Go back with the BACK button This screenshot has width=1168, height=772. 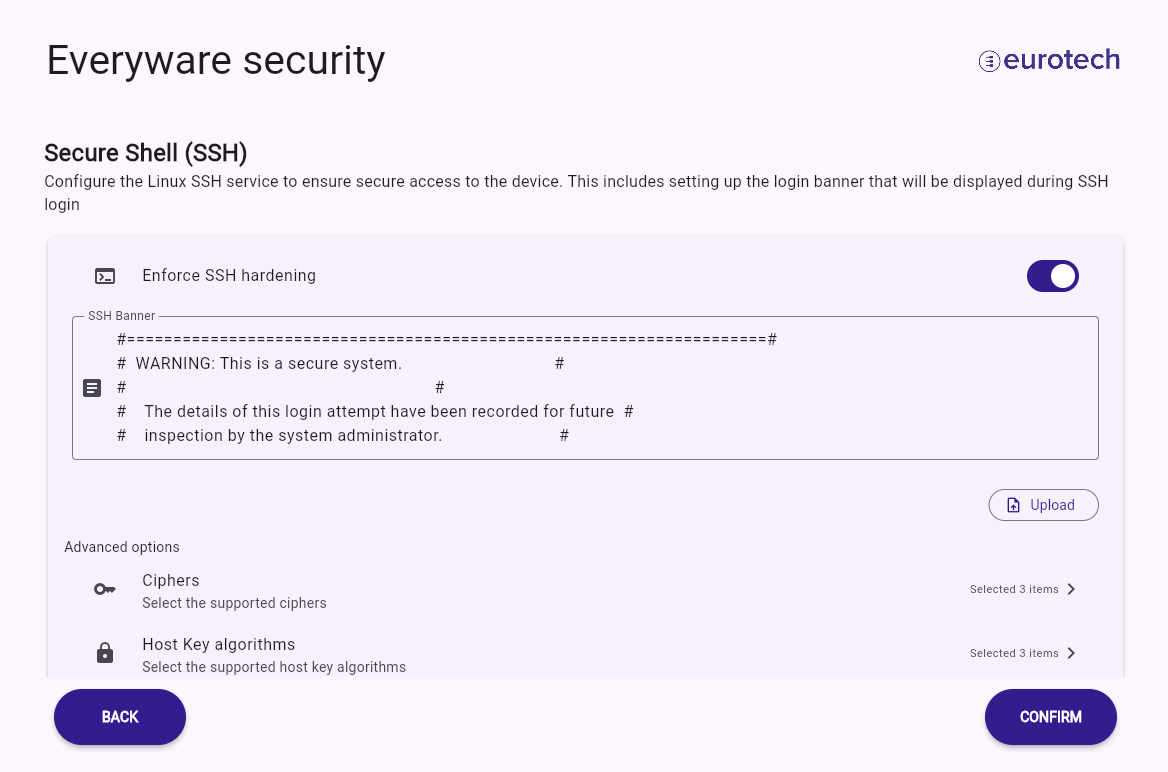point(120,717)
